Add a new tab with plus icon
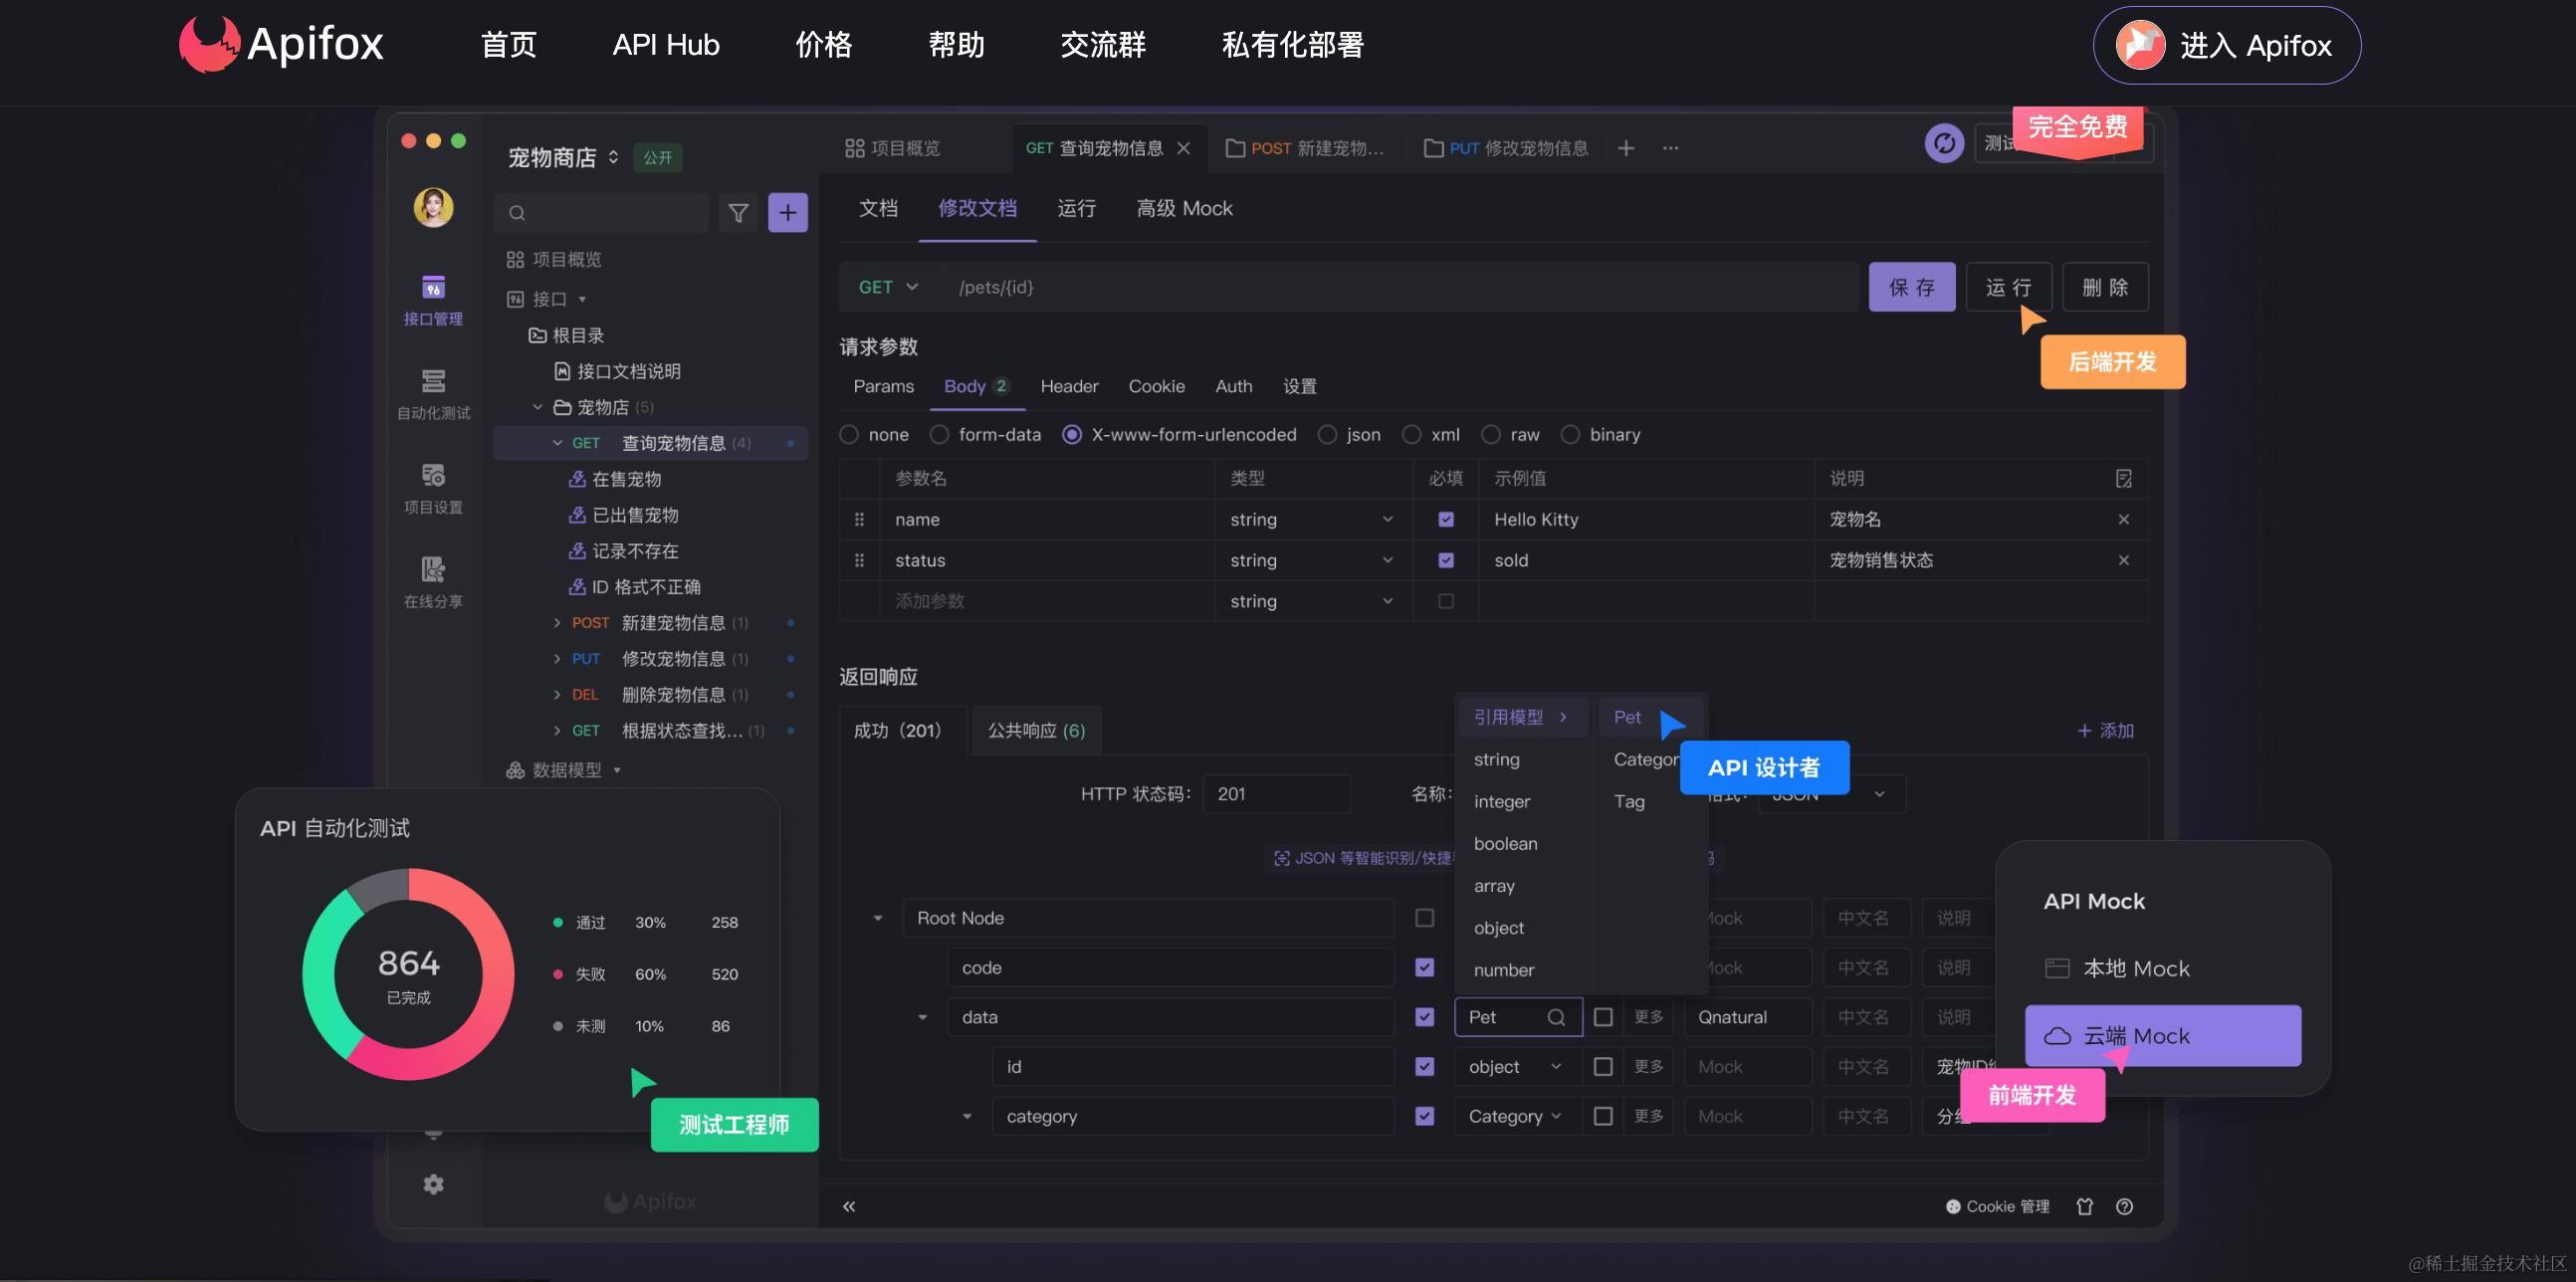Viewport: 2576px width, 1282px height. point(1626,148)
